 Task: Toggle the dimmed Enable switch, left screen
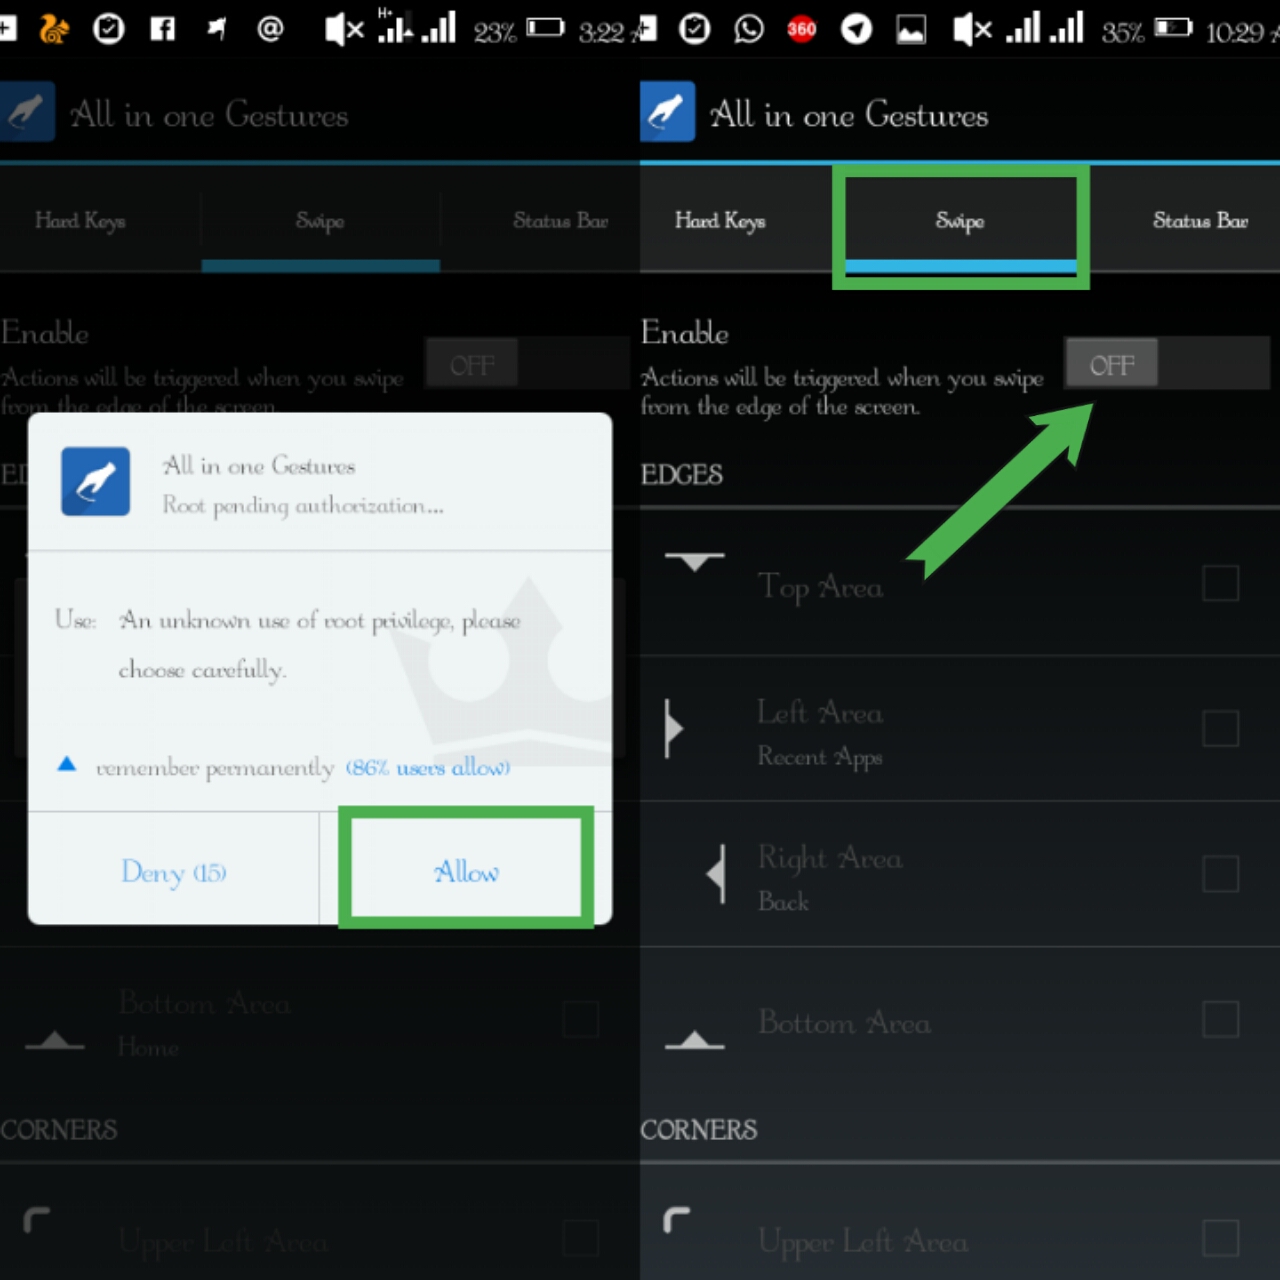coord(527,363)
